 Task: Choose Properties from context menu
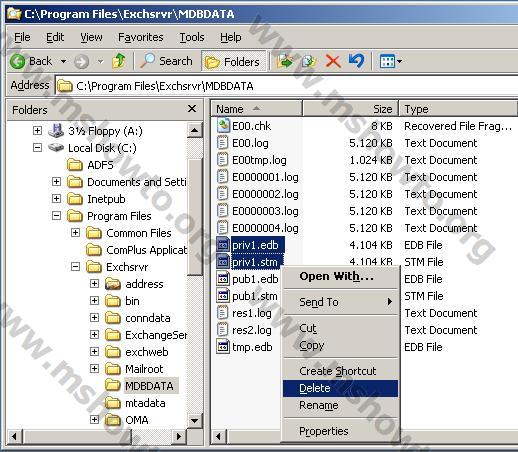click(340, 431)
